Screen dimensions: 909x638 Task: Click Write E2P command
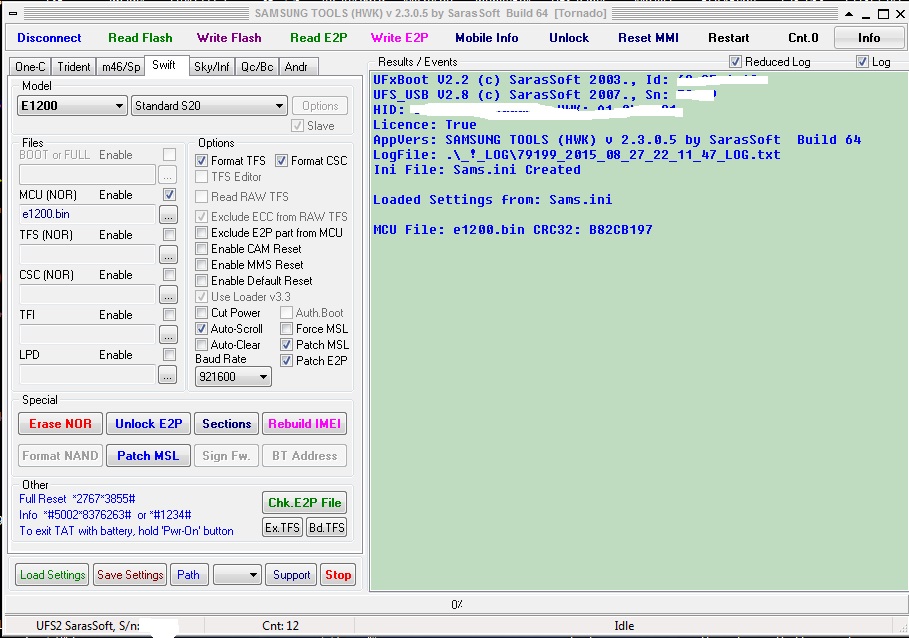[x=399, y=38]
